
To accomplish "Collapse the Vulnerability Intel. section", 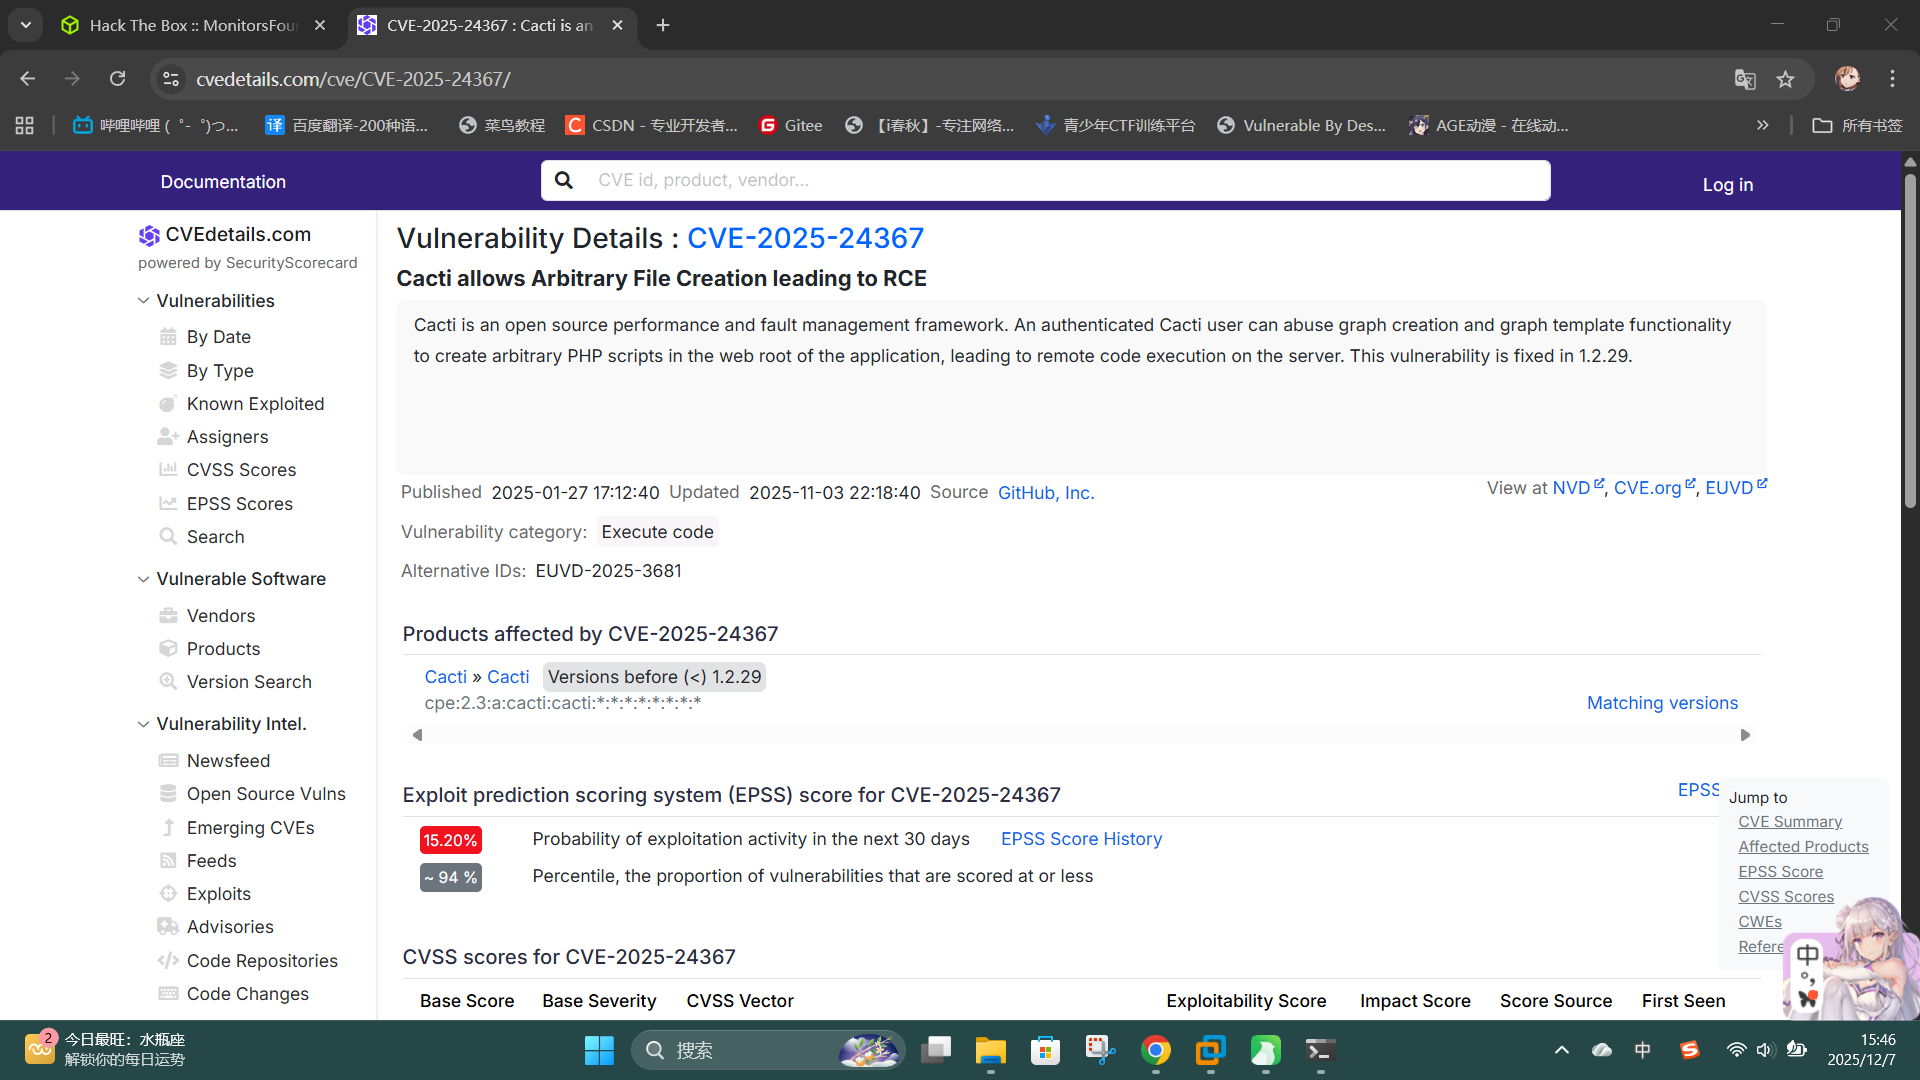I will (x=144, y=724).
